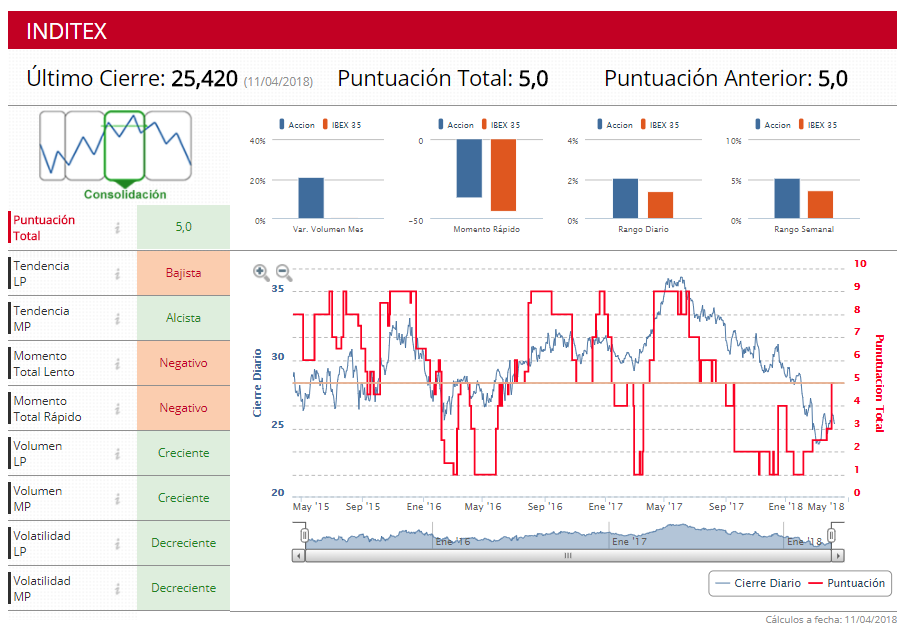Toggle IBEX 35 legend in Rango Diario chart
Image resolution: width=904 pixels, height=628 pixels.
click(x=660, y=125)
